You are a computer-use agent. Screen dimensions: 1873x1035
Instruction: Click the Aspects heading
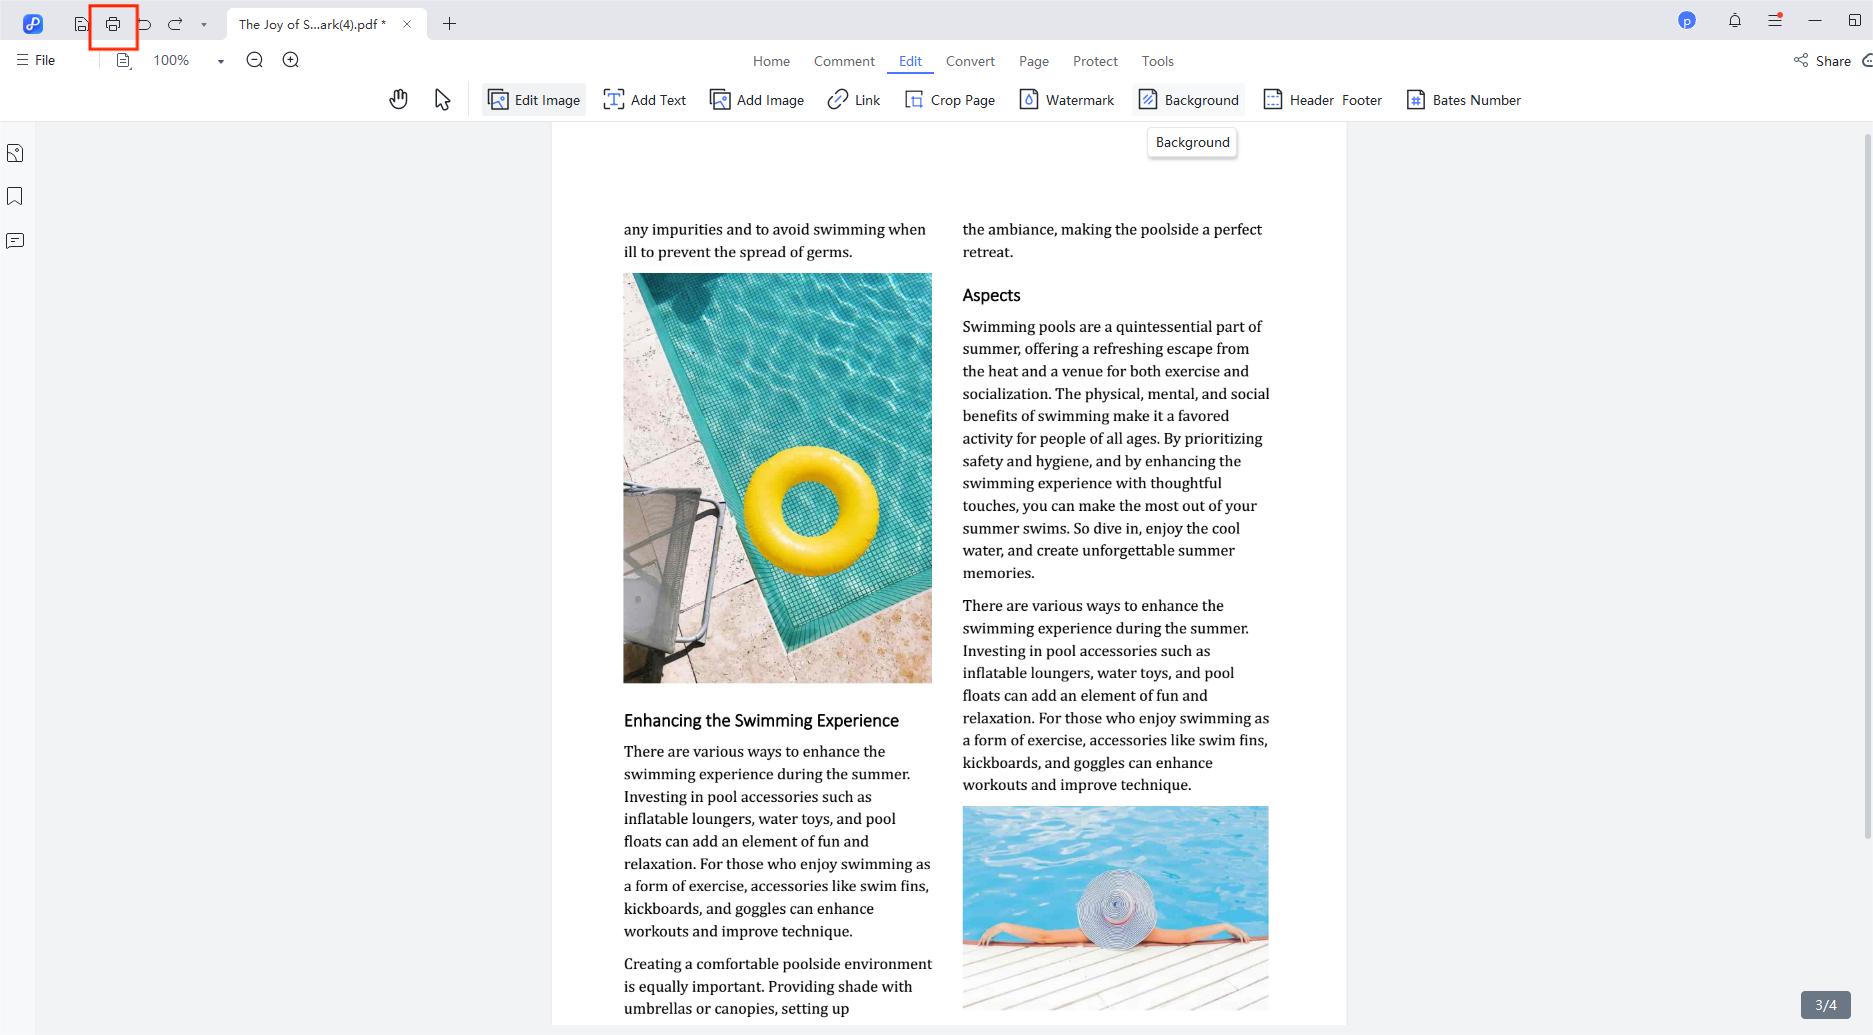(991, 295)
